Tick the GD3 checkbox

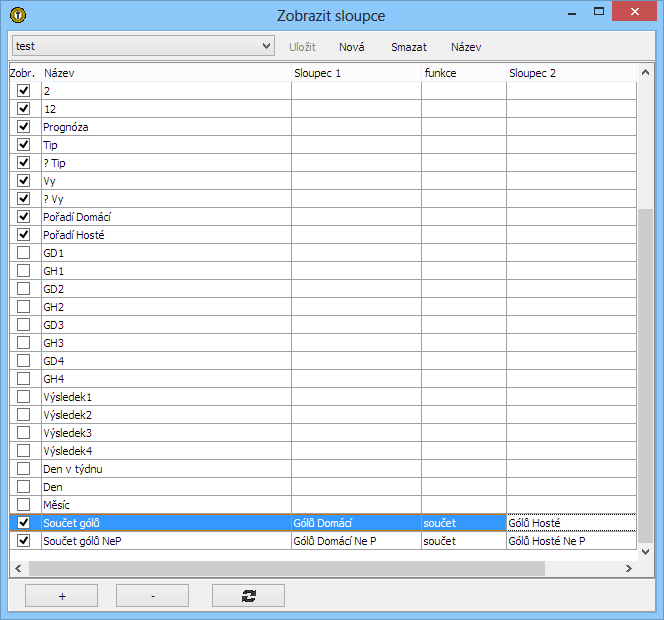point(23,324)
